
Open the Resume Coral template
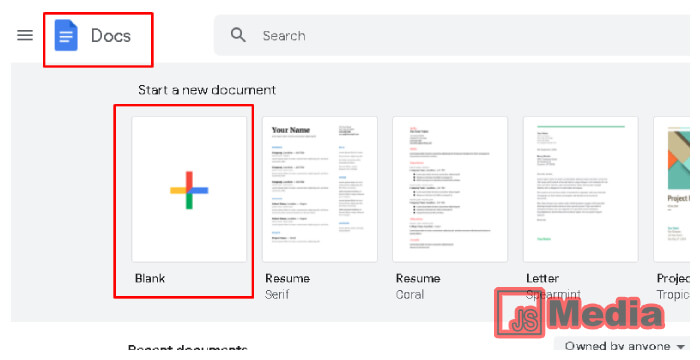click(450, 189)
